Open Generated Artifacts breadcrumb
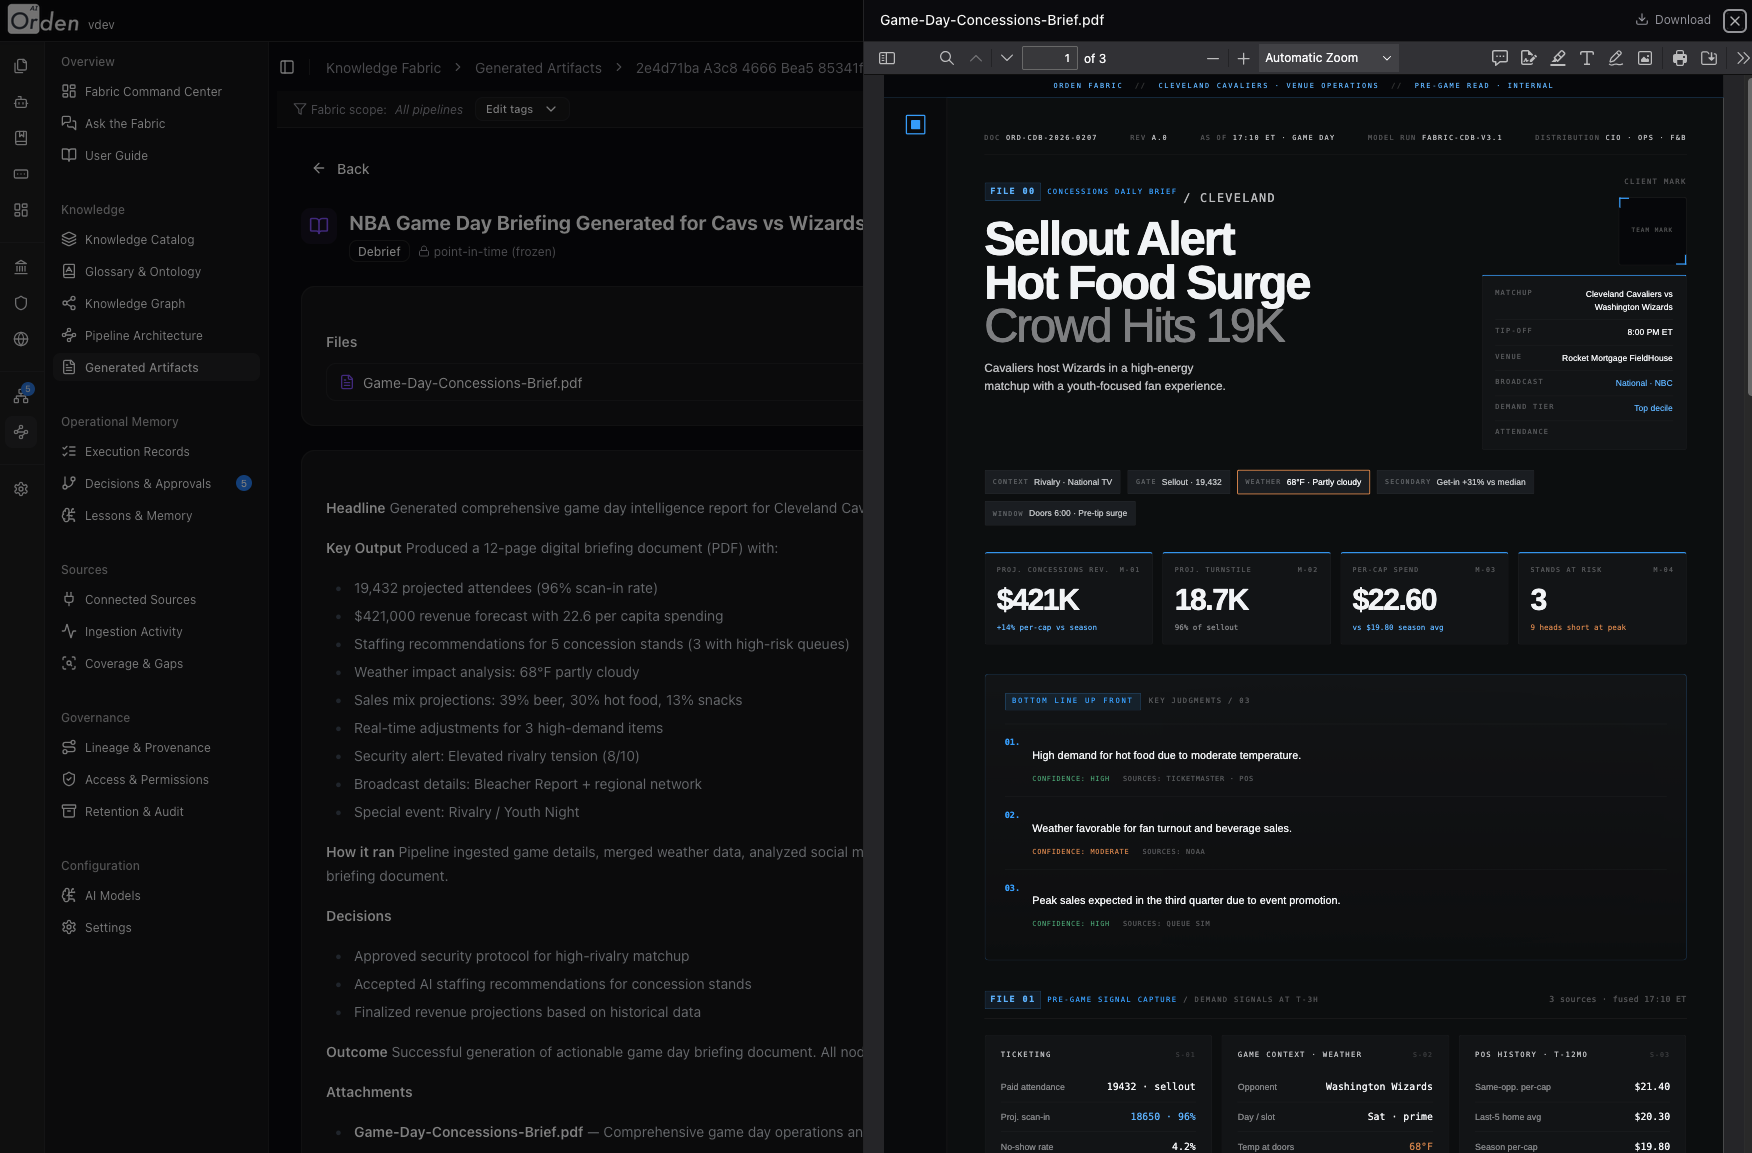Screen dimensions: 1752x1153 [538, 68]
